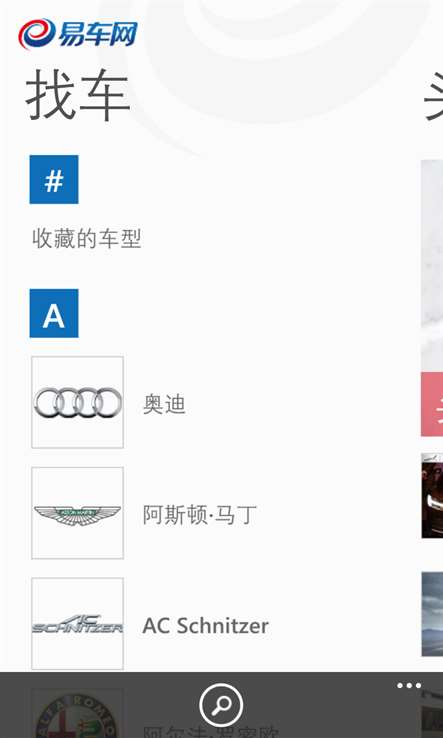Open the three-dot more menu
The width and height of the screenshot is (443, 738).
click(409, 686)
